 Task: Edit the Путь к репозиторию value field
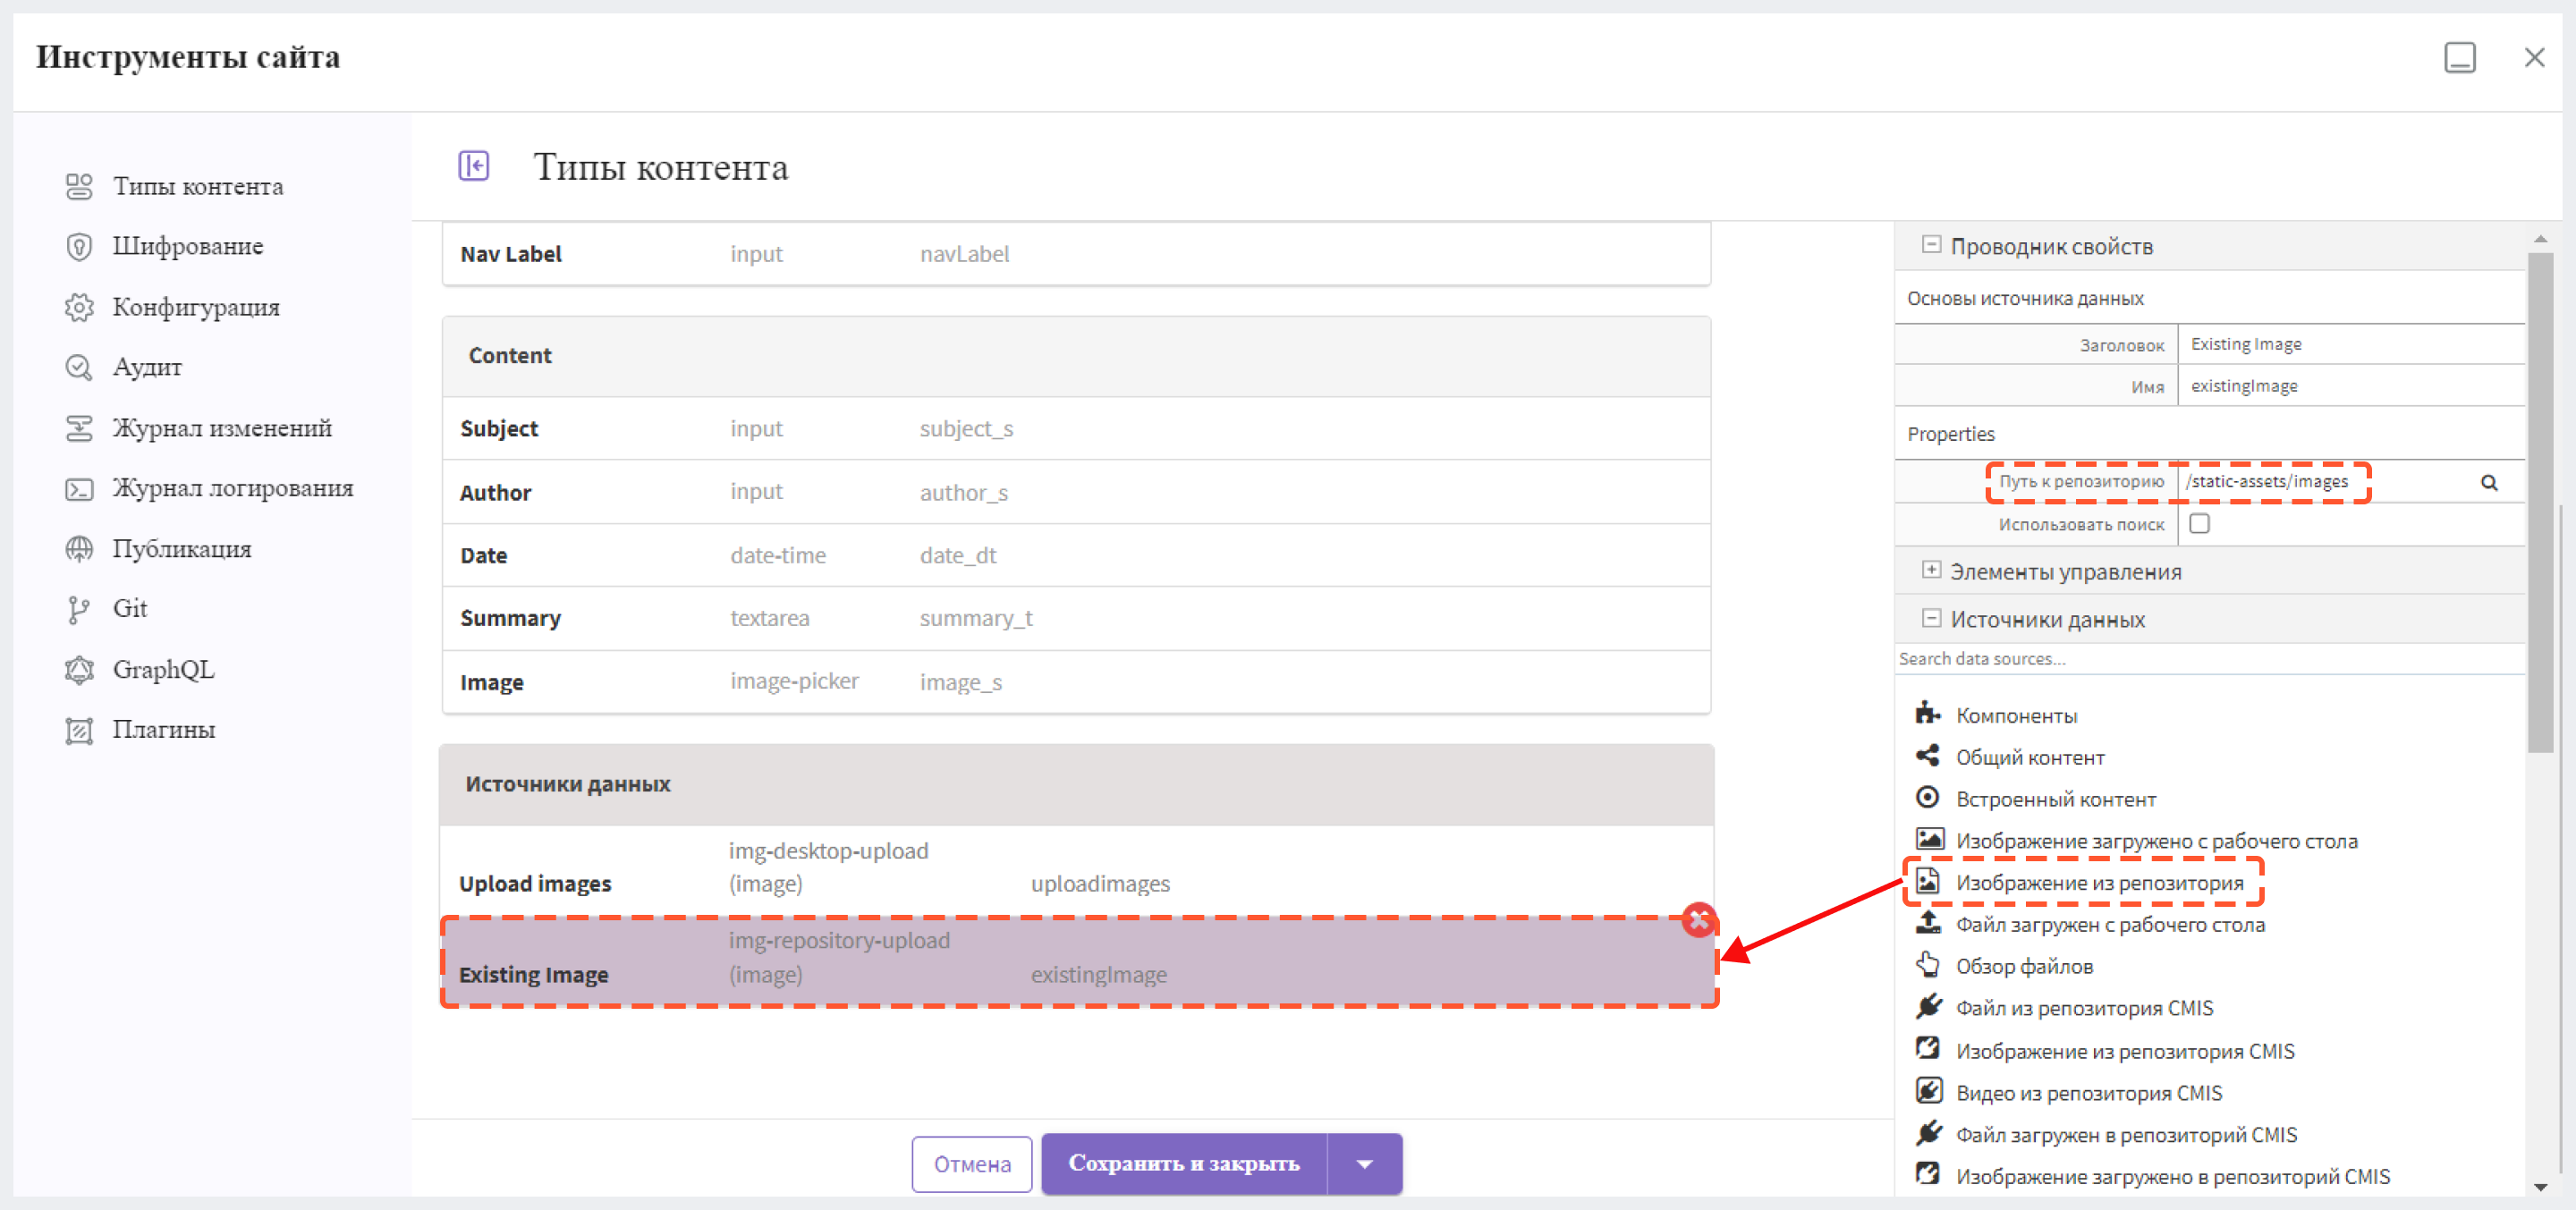click(2325, 482)
